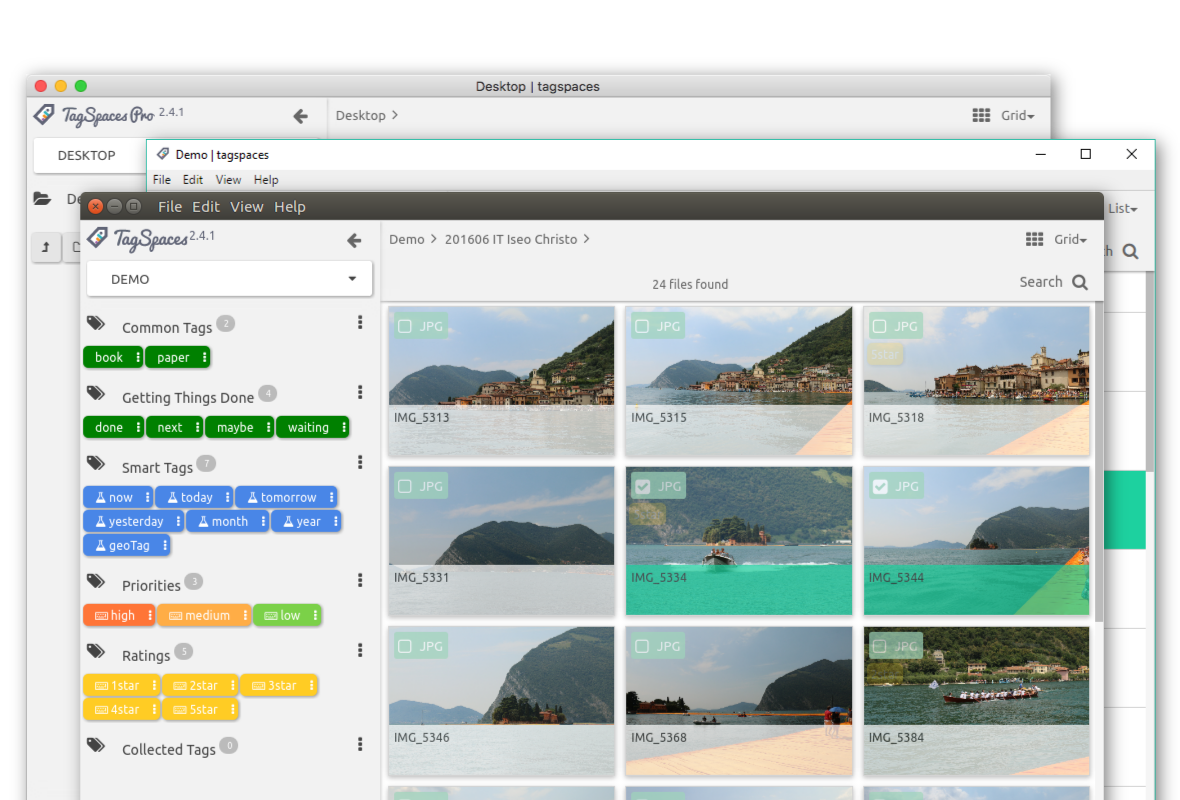The width and height of the screenshot is (1180, 800).
Task: Open File menu in front dark menu bar
Action: pyautogui.click(x=169, y=206)
